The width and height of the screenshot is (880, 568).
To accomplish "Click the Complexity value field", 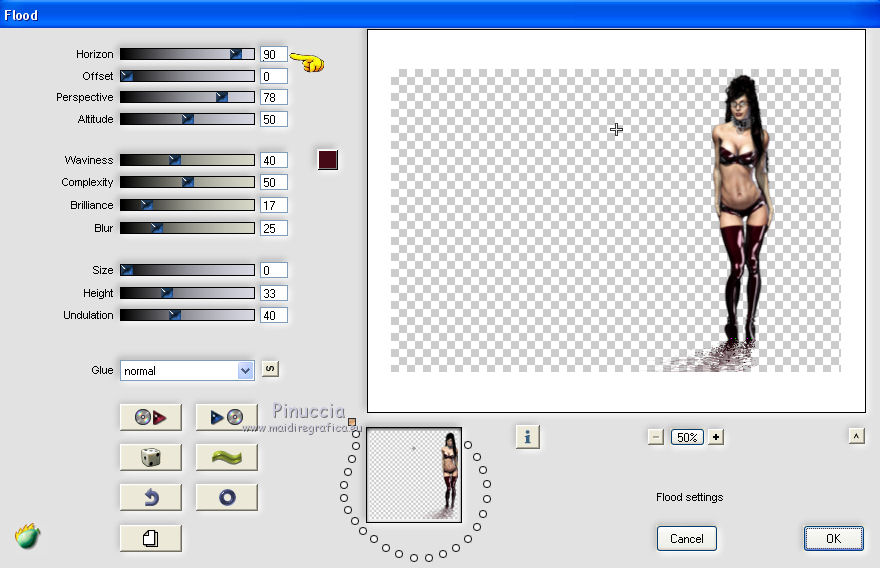I will tap(274, 182).
